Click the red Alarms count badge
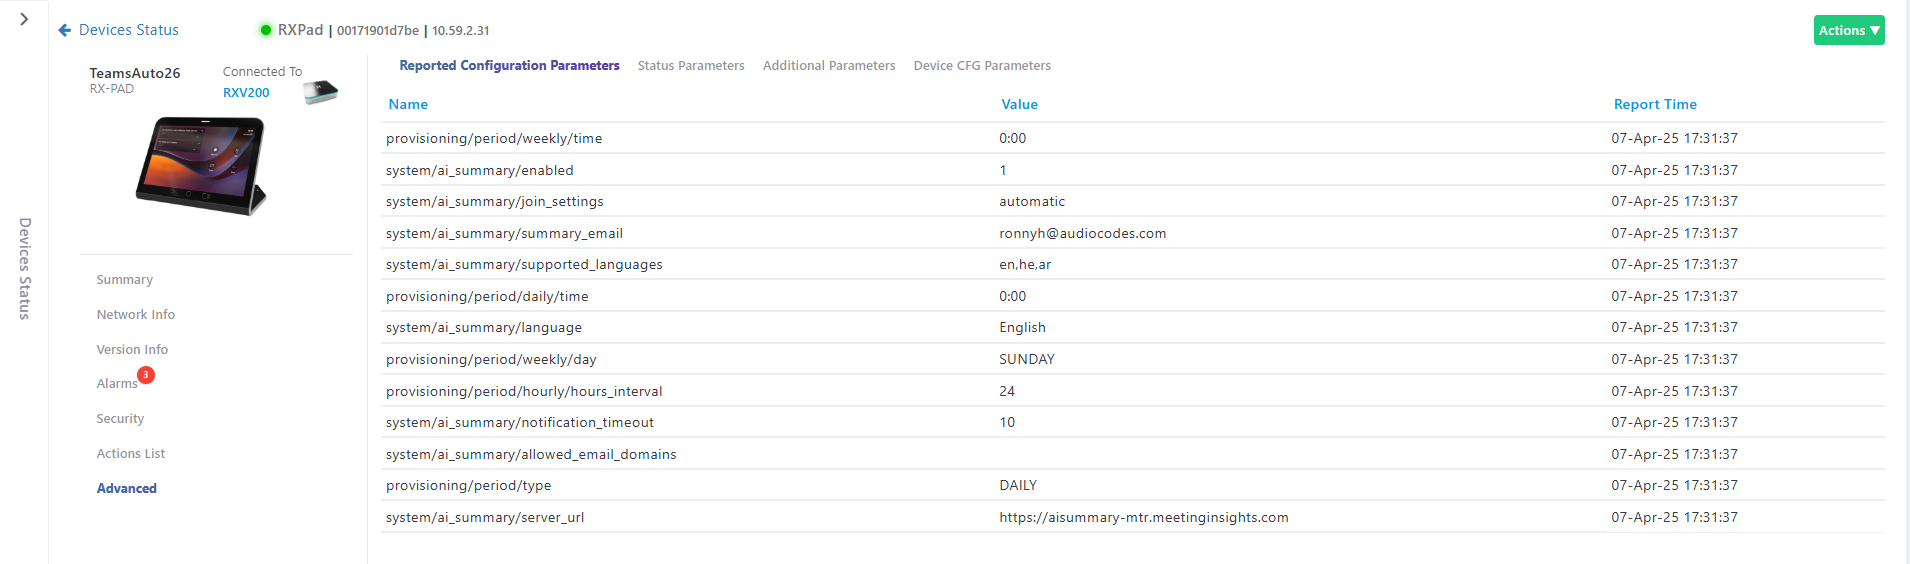The width and height of the screenshot is (1910, 564). coord(146,375)
